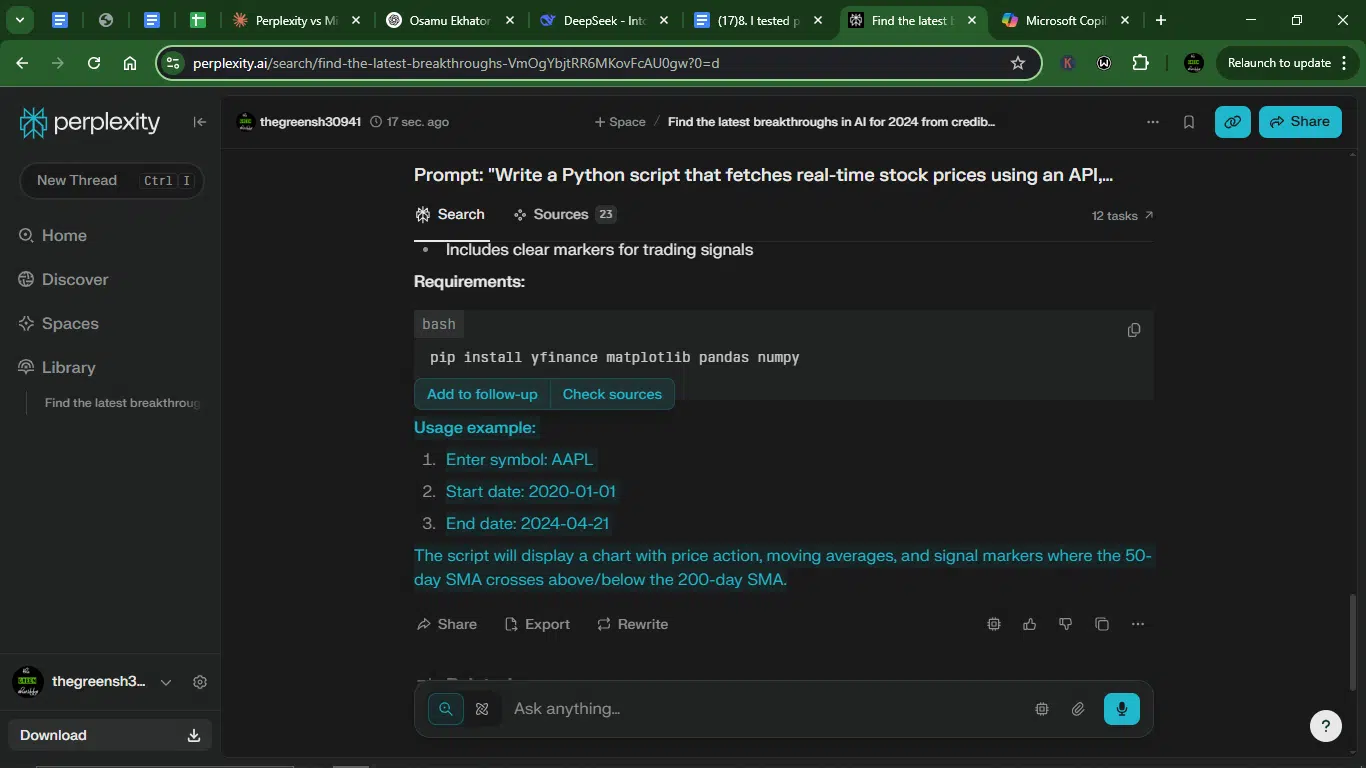
Task: Click the Download app button
Action: pyautogui.click(x=110, y=735)
